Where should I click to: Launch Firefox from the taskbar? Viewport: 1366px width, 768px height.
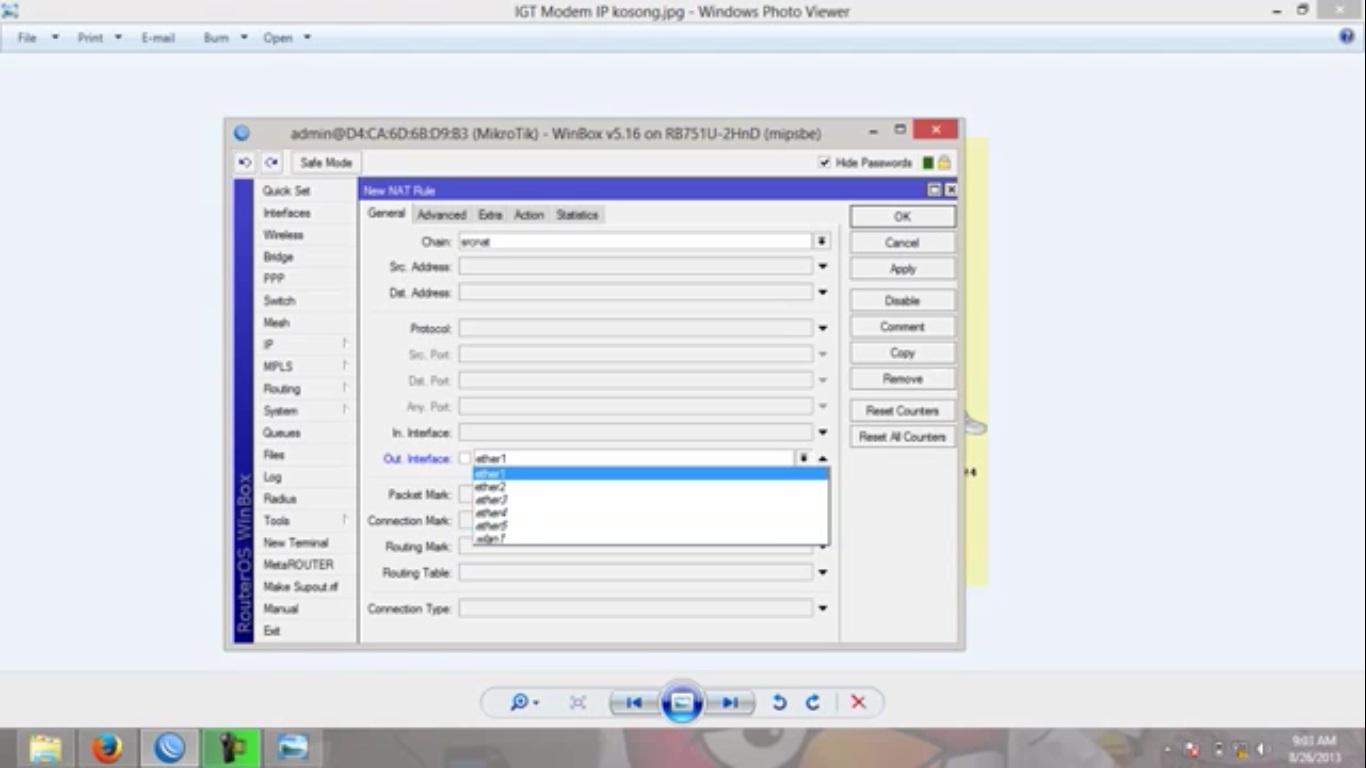106,748
